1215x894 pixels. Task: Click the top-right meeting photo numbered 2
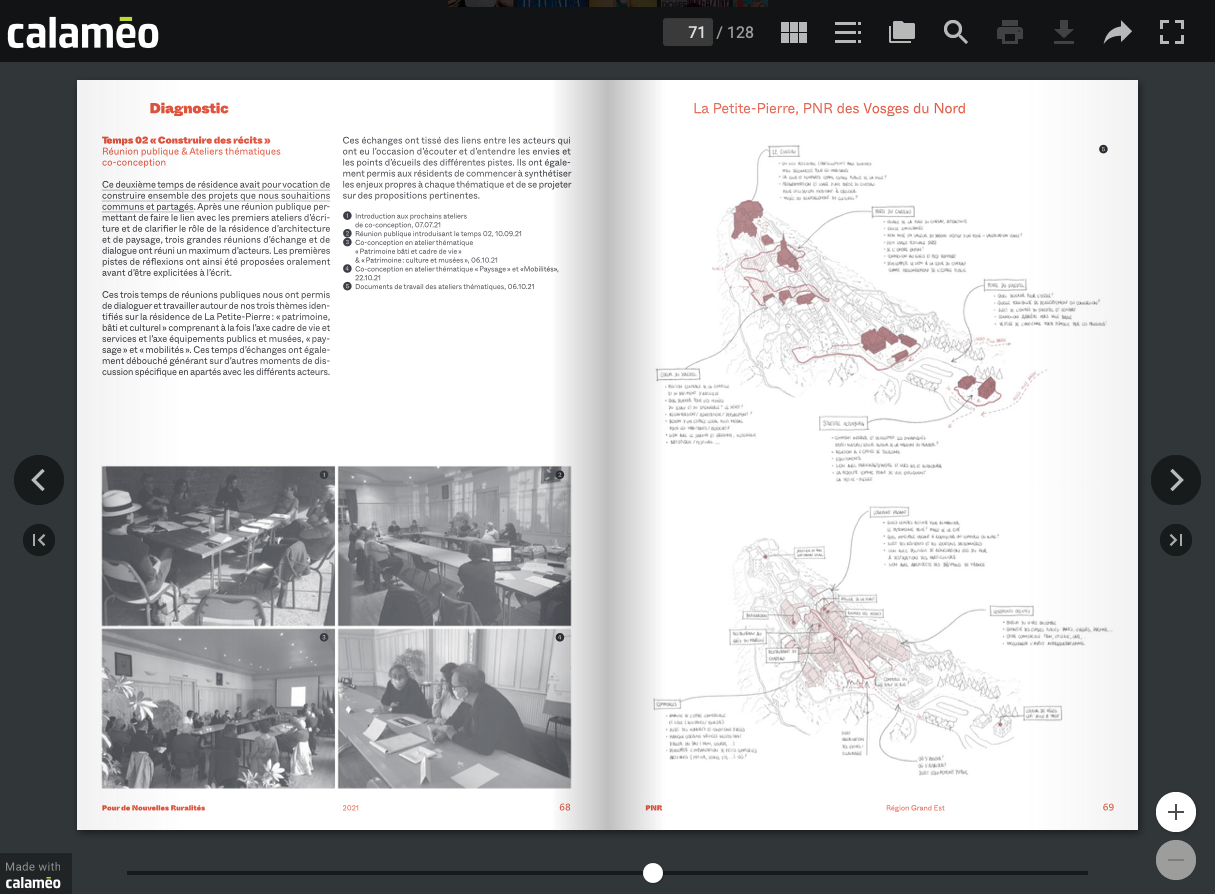tap(454, 545)
